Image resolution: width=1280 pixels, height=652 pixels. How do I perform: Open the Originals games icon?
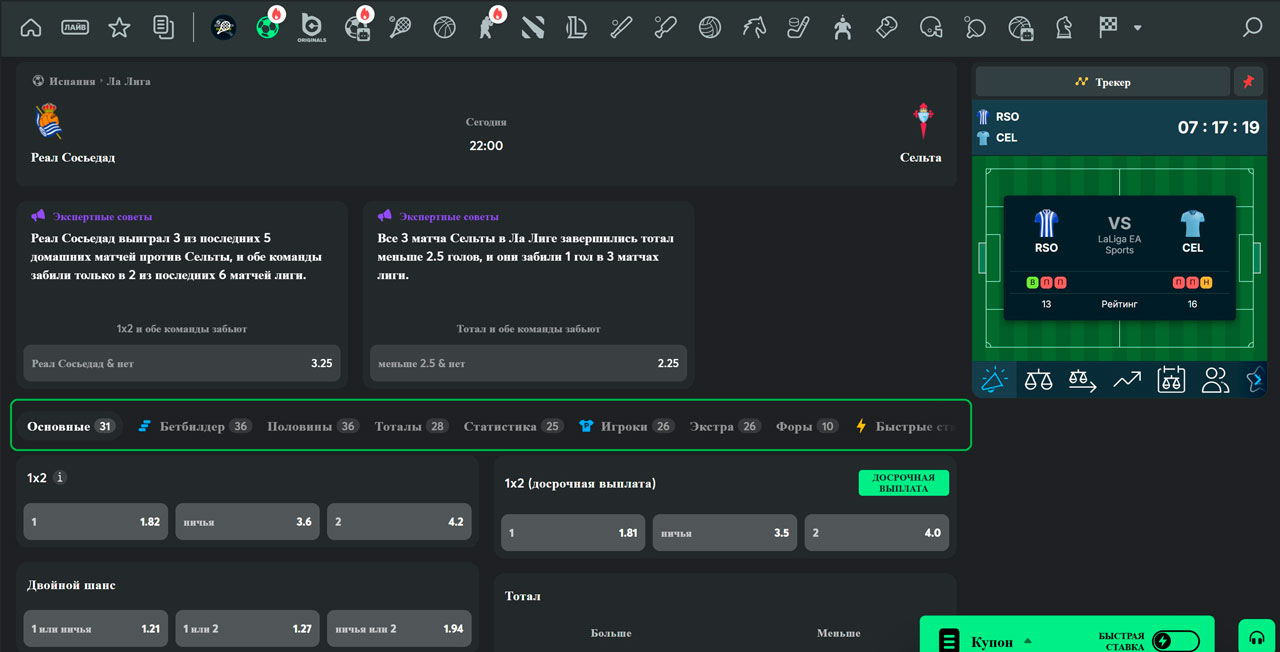312,28
